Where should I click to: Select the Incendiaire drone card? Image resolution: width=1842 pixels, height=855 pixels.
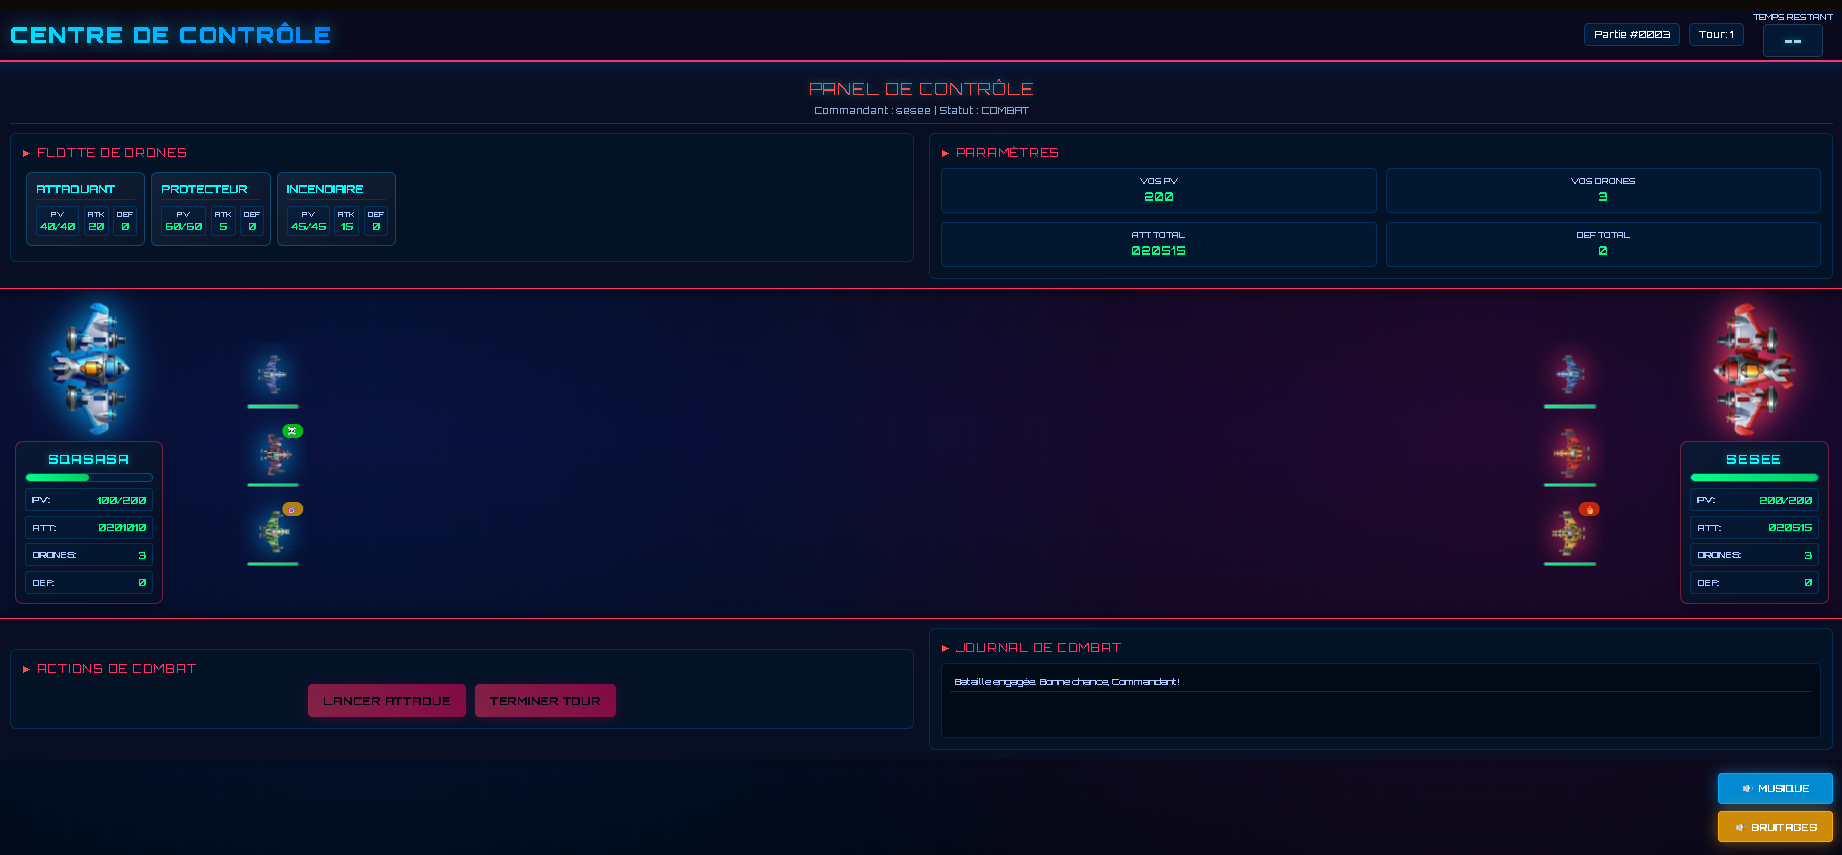[x=336, y=208]
